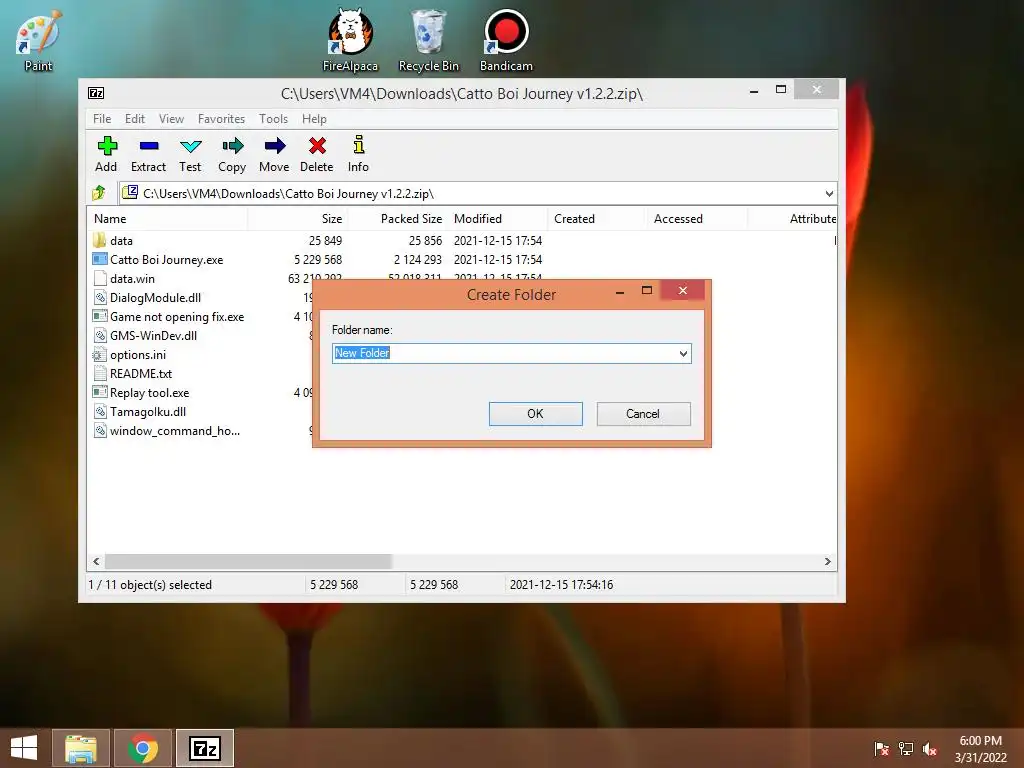Open Windows Start button

24,748
